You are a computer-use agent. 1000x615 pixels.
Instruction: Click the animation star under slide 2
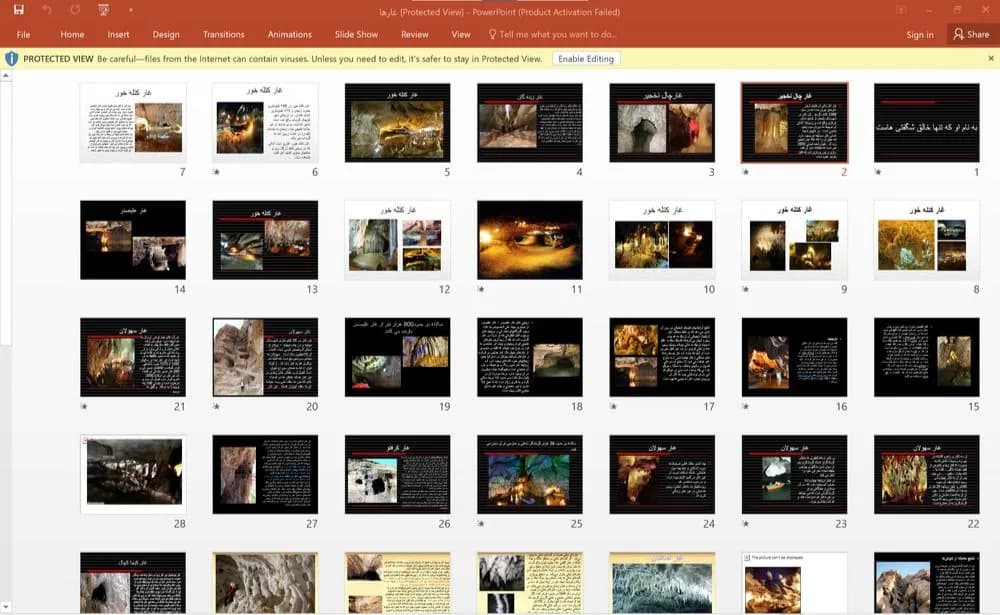pos(746,172)
